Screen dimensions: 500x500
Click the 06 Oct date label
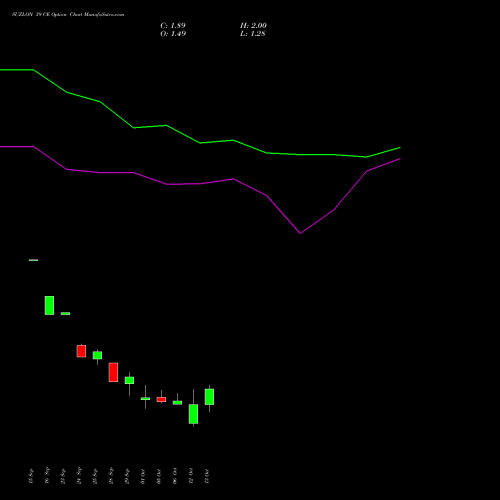point(175,476)
